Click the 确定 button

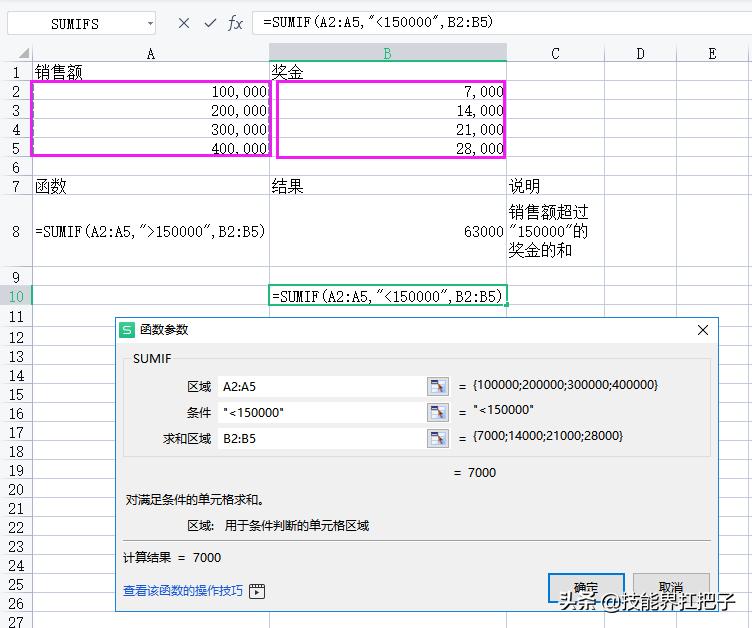[x=586, y=588]
